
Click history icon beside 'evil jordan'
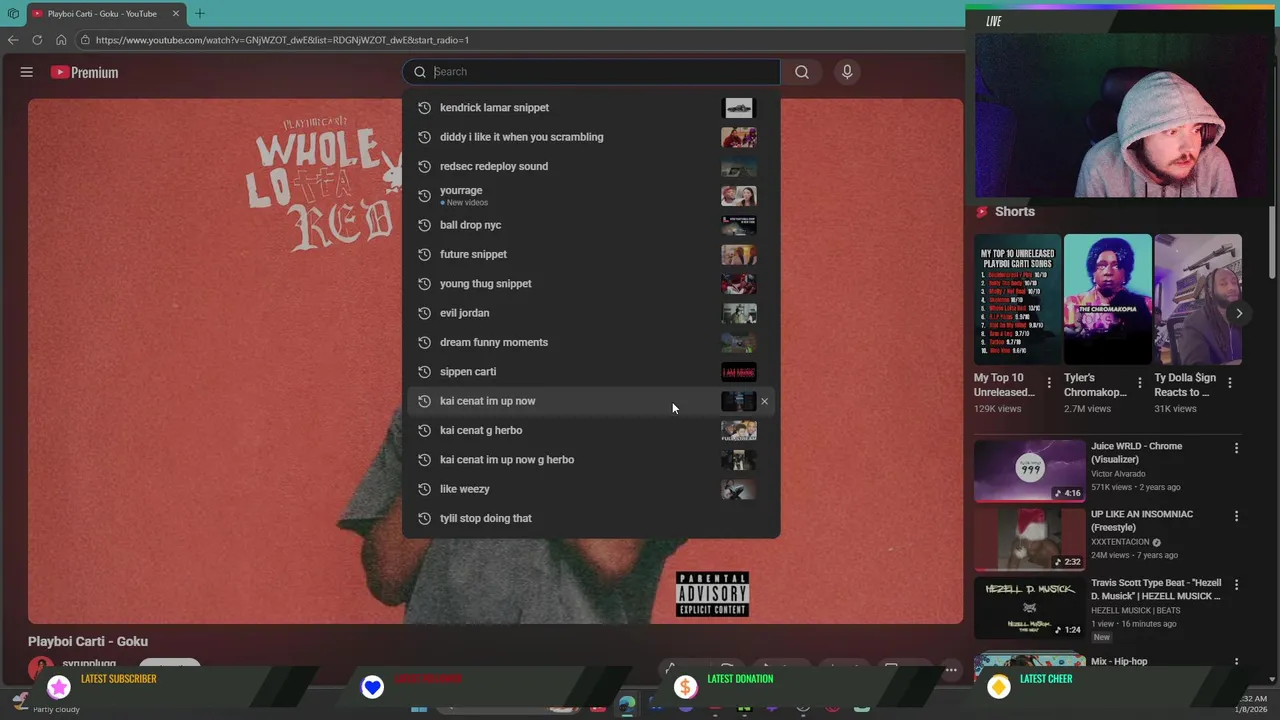[x=424, y=313]
